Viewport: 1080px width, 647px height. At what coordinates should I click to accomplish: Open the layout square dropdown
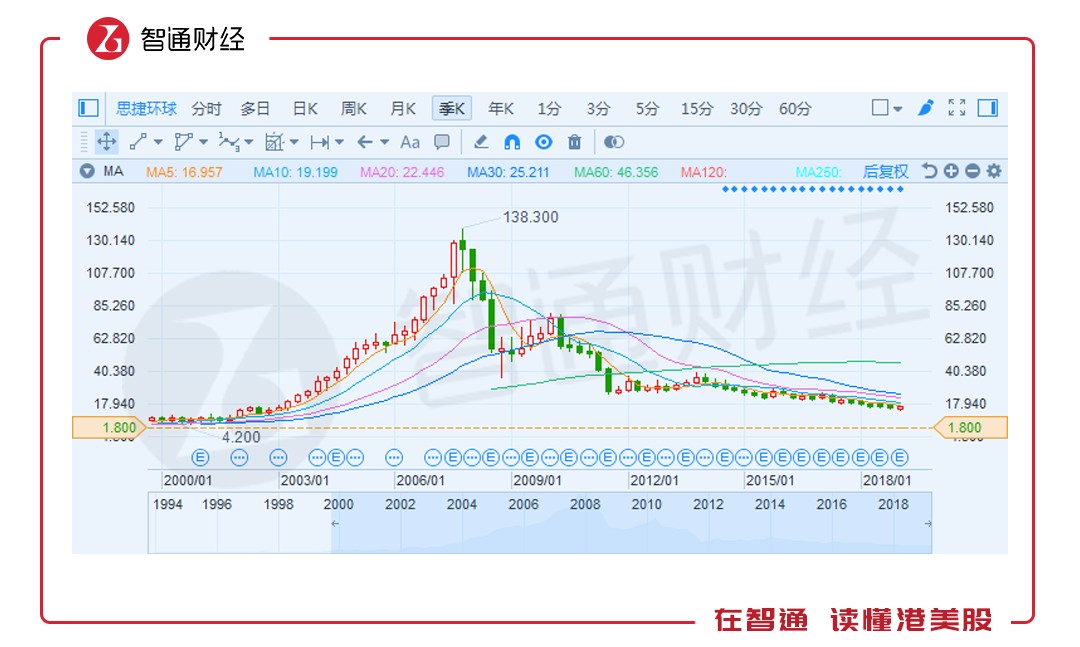coord(886,108)
